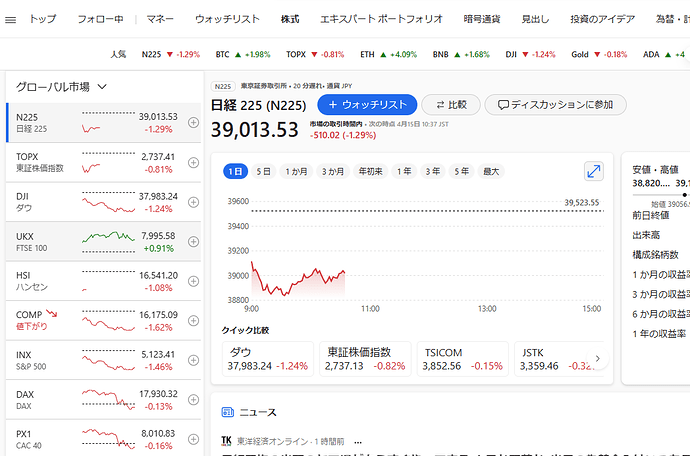Select the 5日 chart range
690x456 pixels.
coord(263,171)
